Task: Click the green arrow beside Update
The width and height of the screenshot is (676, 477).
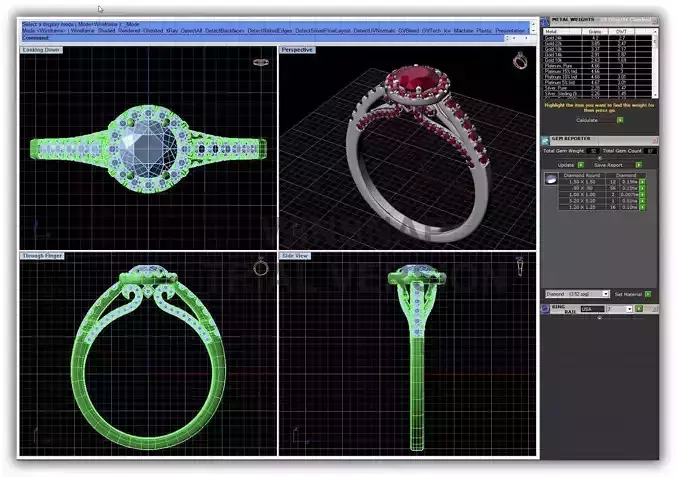Action: (581, 165)
